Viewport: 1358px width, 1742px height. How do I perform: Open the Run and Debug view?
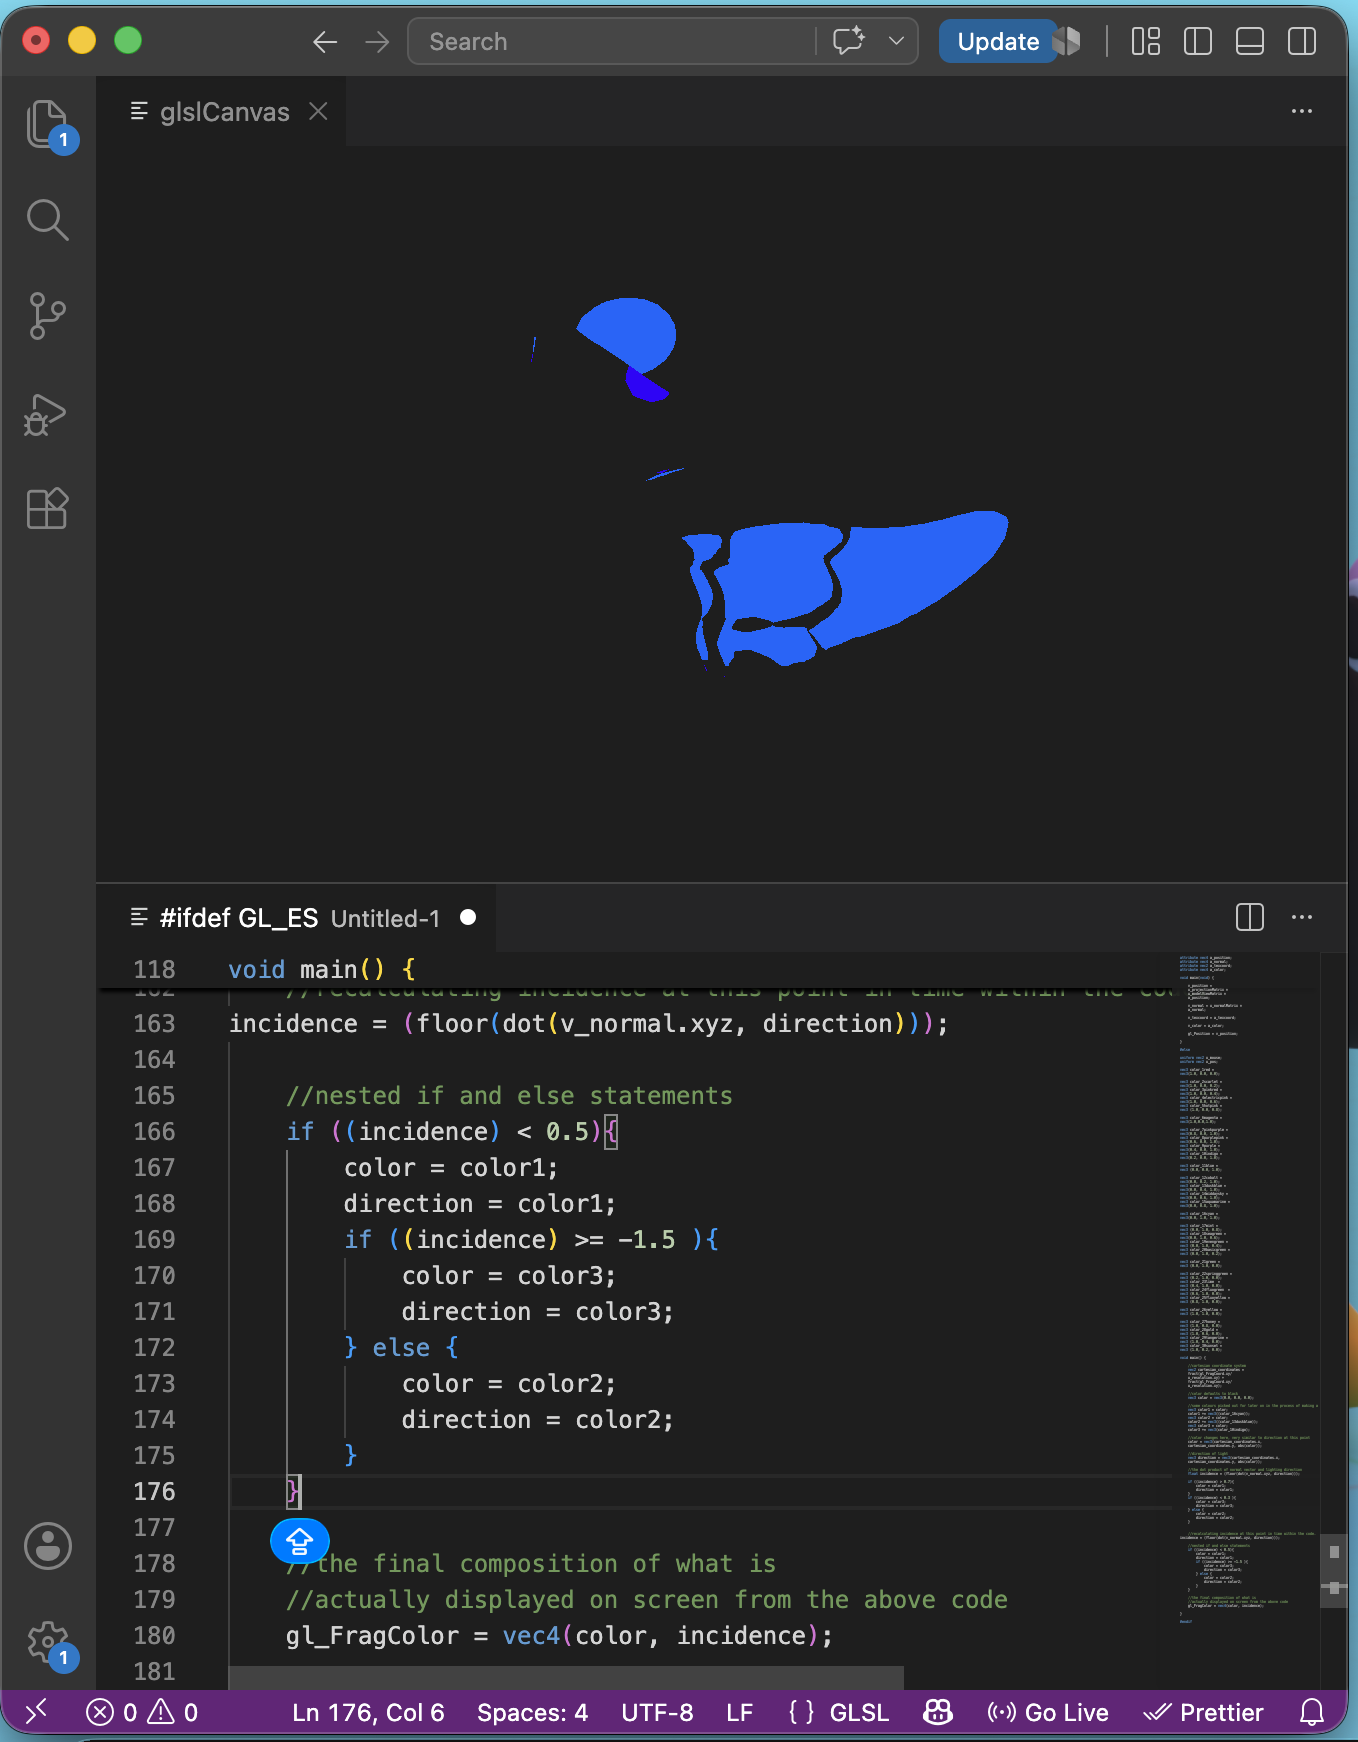tap(47, 413)
